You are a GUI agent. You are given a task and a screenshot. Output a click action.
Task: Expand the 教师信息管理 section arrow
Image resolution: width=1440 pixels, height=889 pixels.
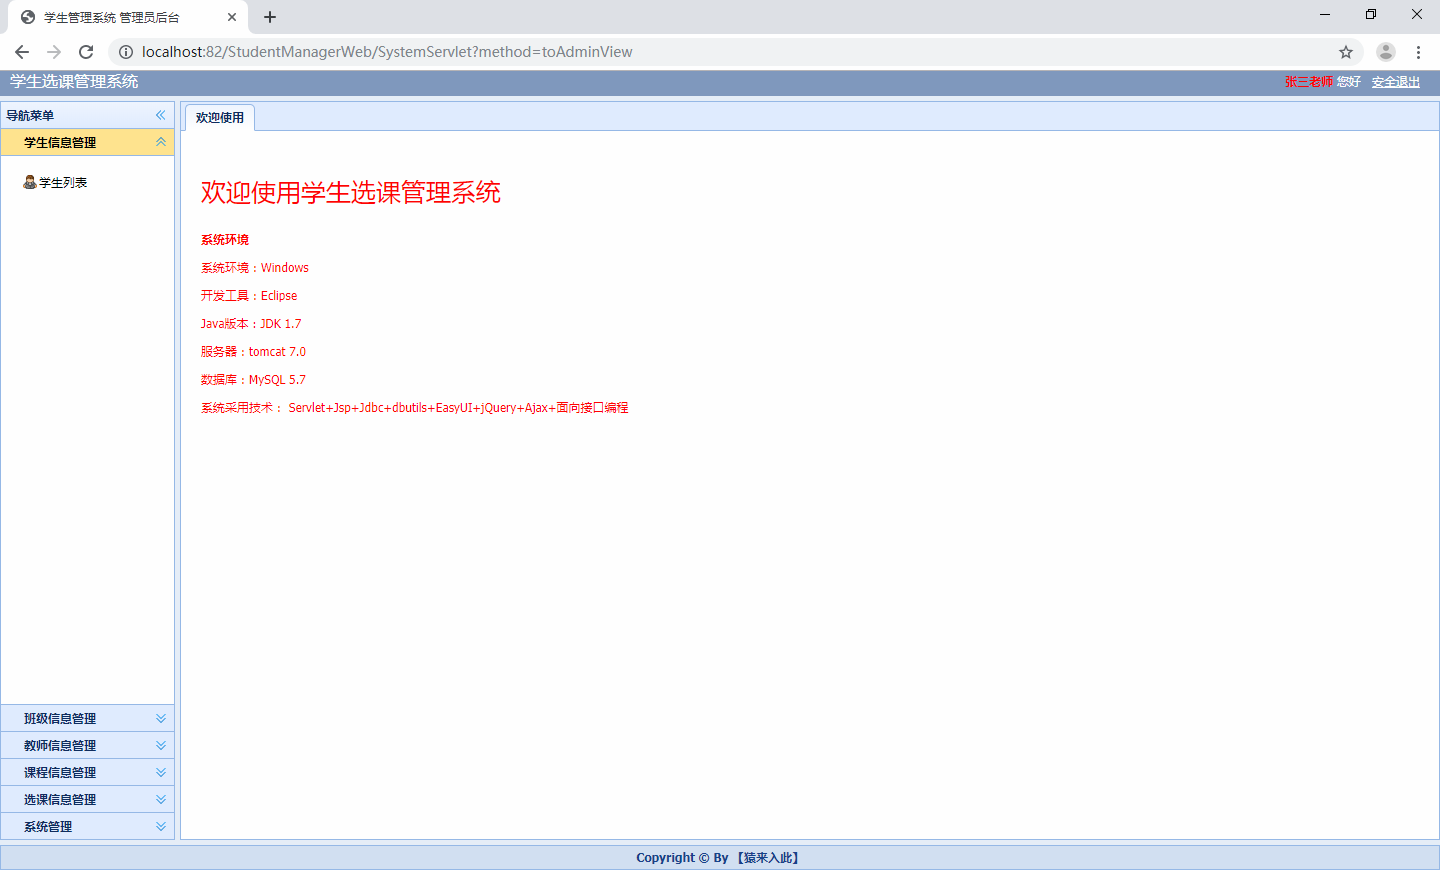[x=160, y=745]
